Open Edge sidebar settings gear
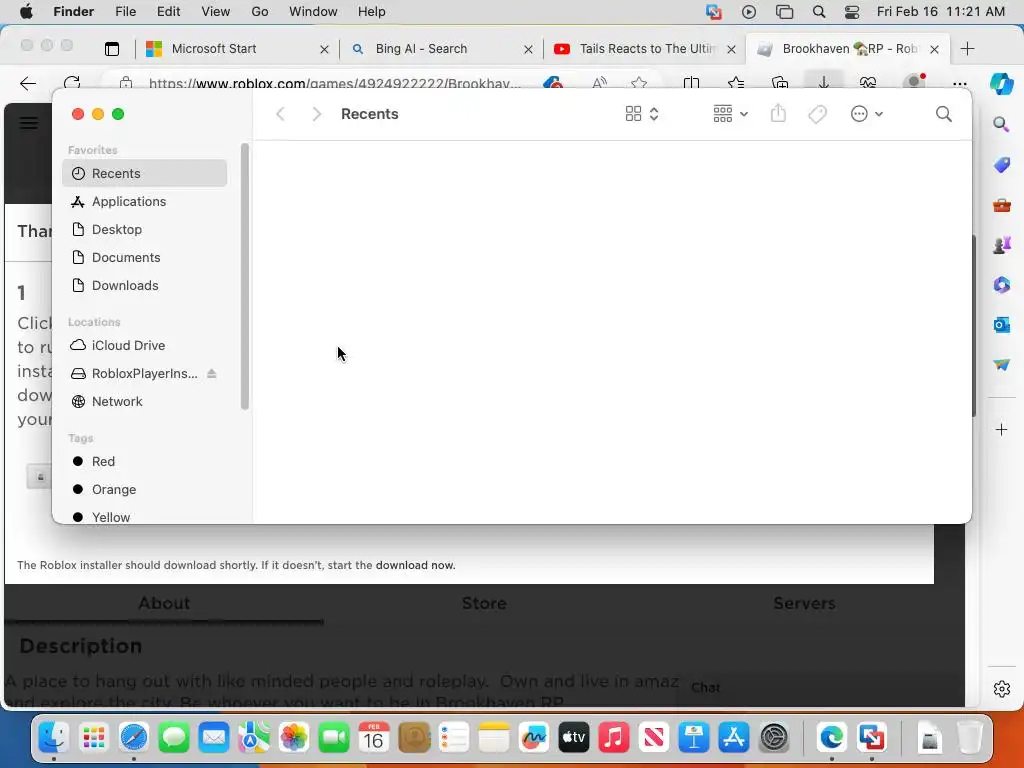 [x=1002, y=689]
